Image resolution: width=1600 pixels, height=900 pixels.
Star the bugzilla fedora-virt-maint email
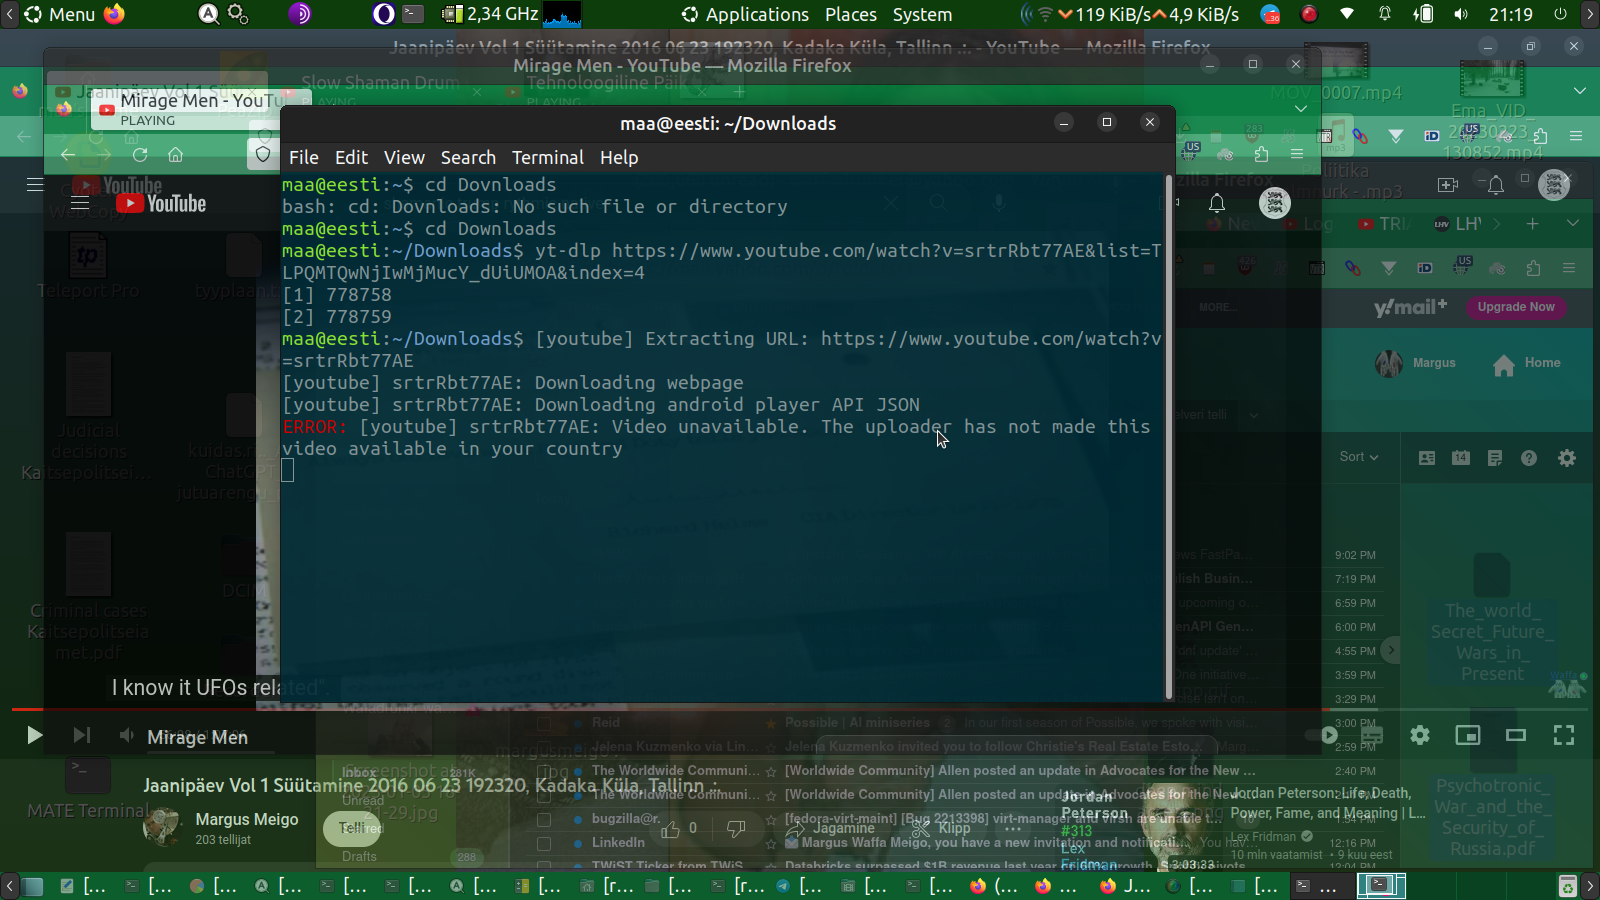pos(771,819)
